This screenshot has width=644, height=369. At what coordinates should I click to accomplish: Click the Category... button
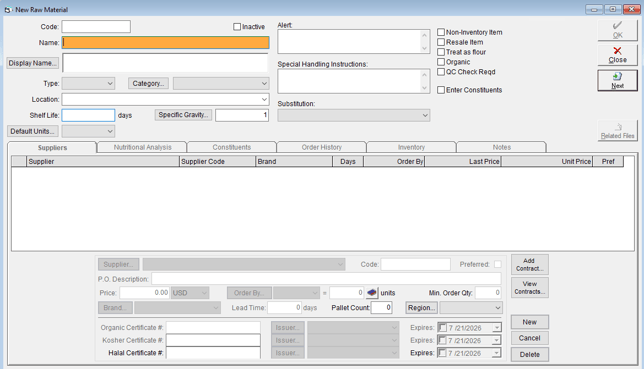pos(148,83)
